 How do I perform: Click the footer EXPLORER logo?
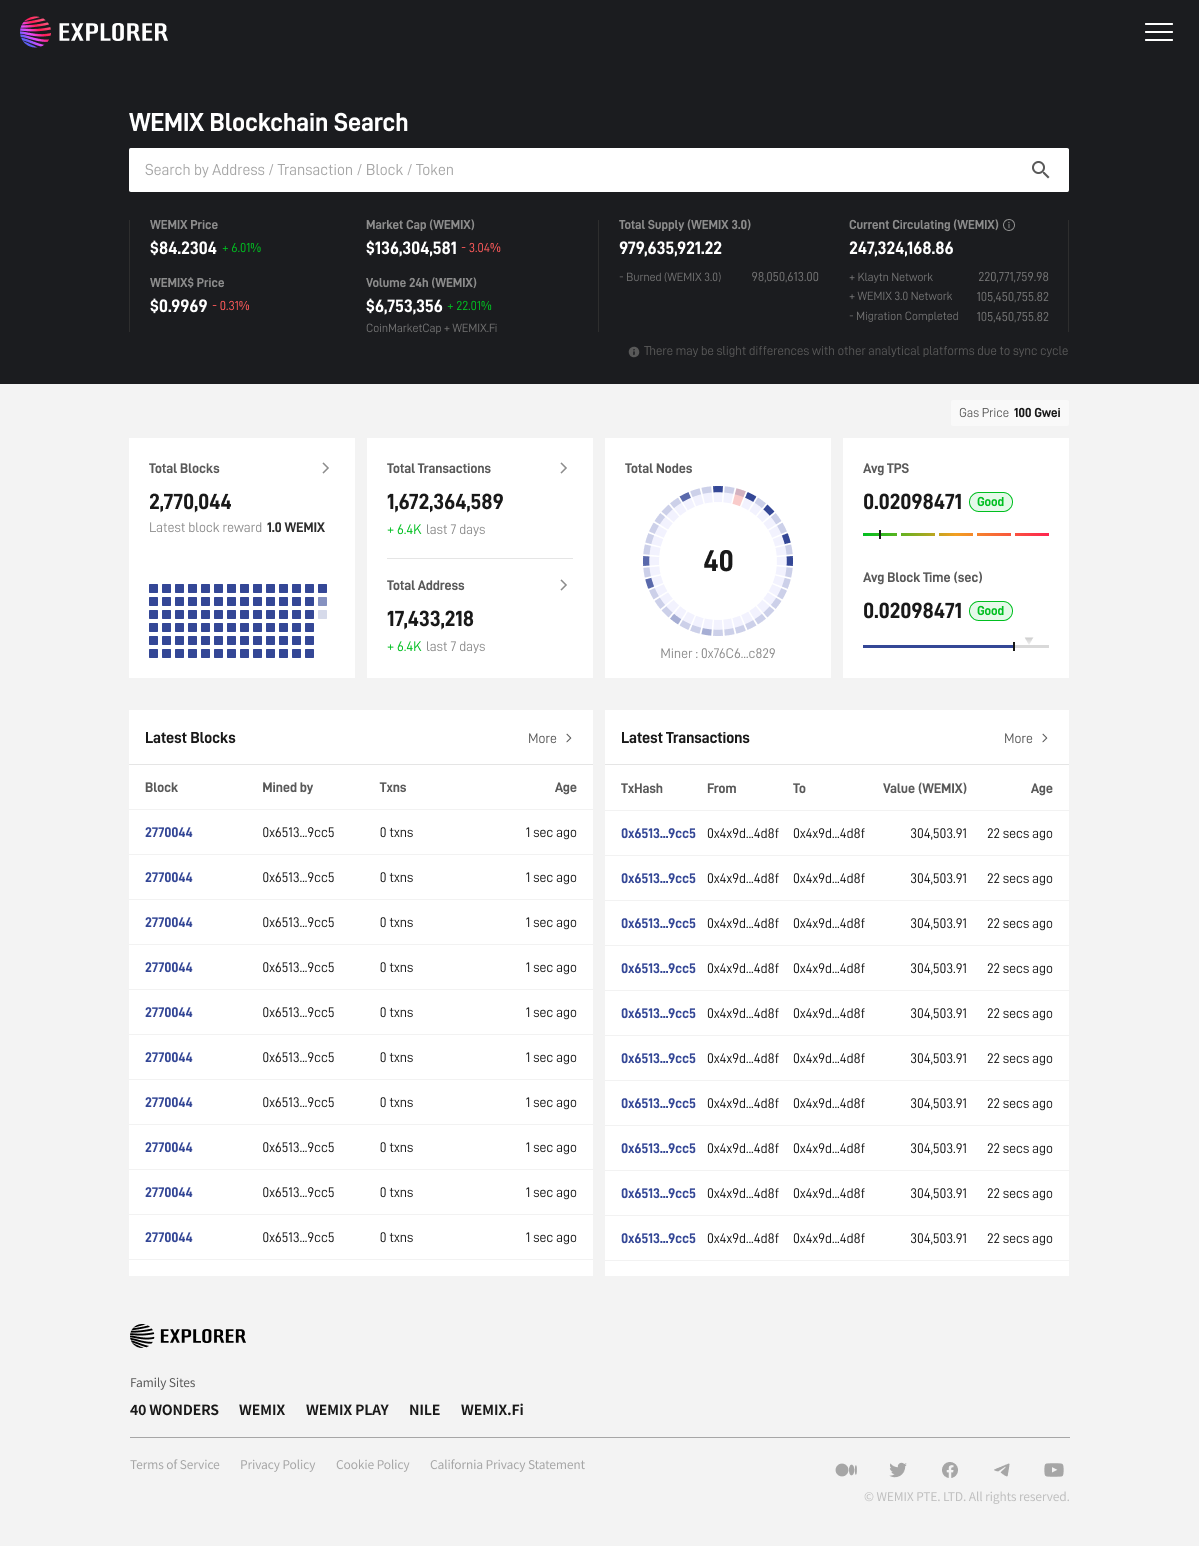[x=188, y=1336]
